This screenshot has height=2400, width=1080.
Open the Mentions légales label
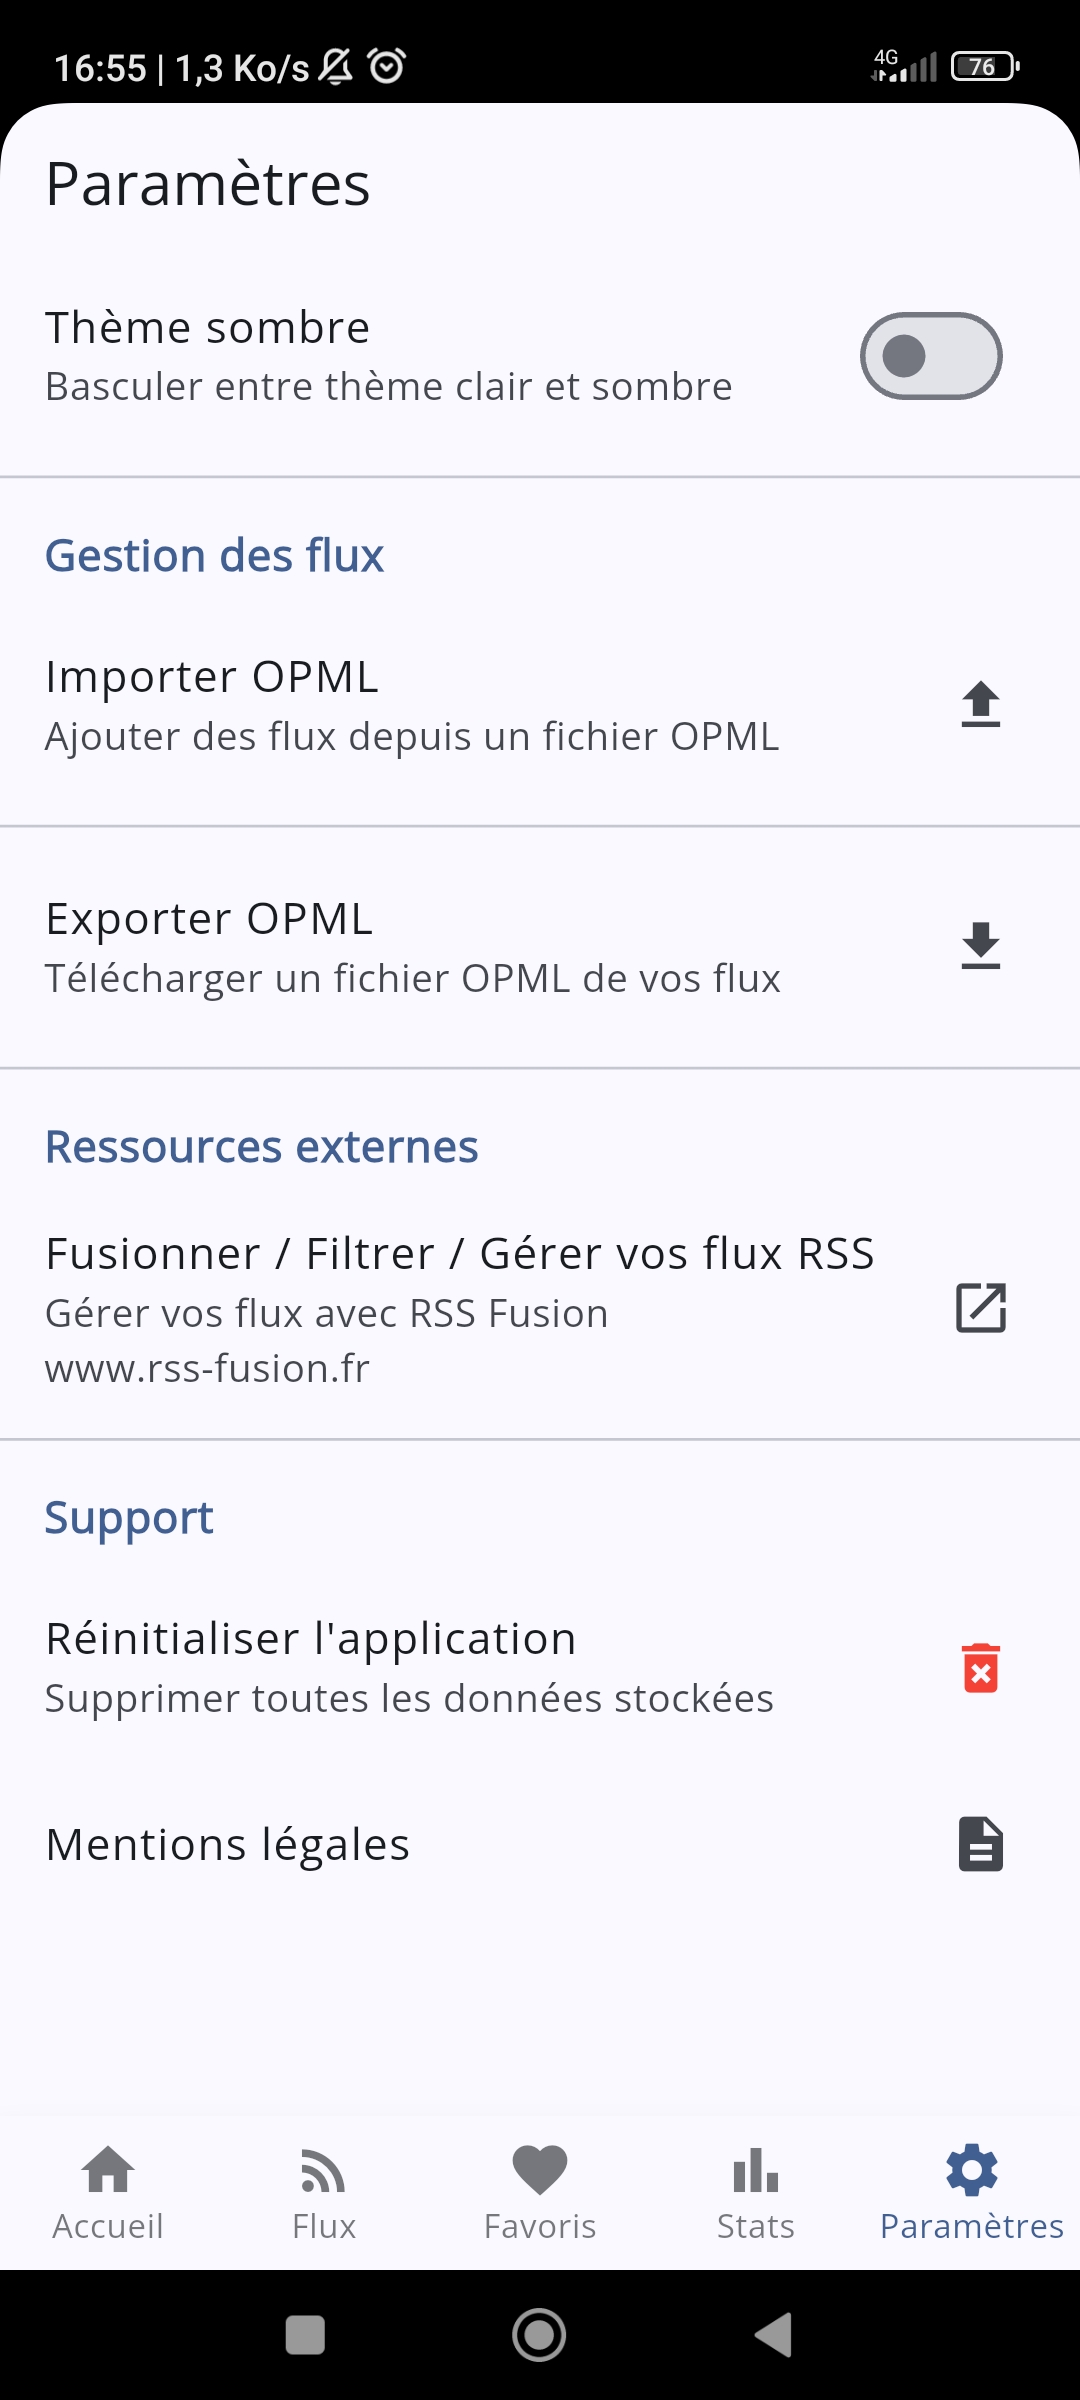pyautogui.click(x=228, y=1845)
